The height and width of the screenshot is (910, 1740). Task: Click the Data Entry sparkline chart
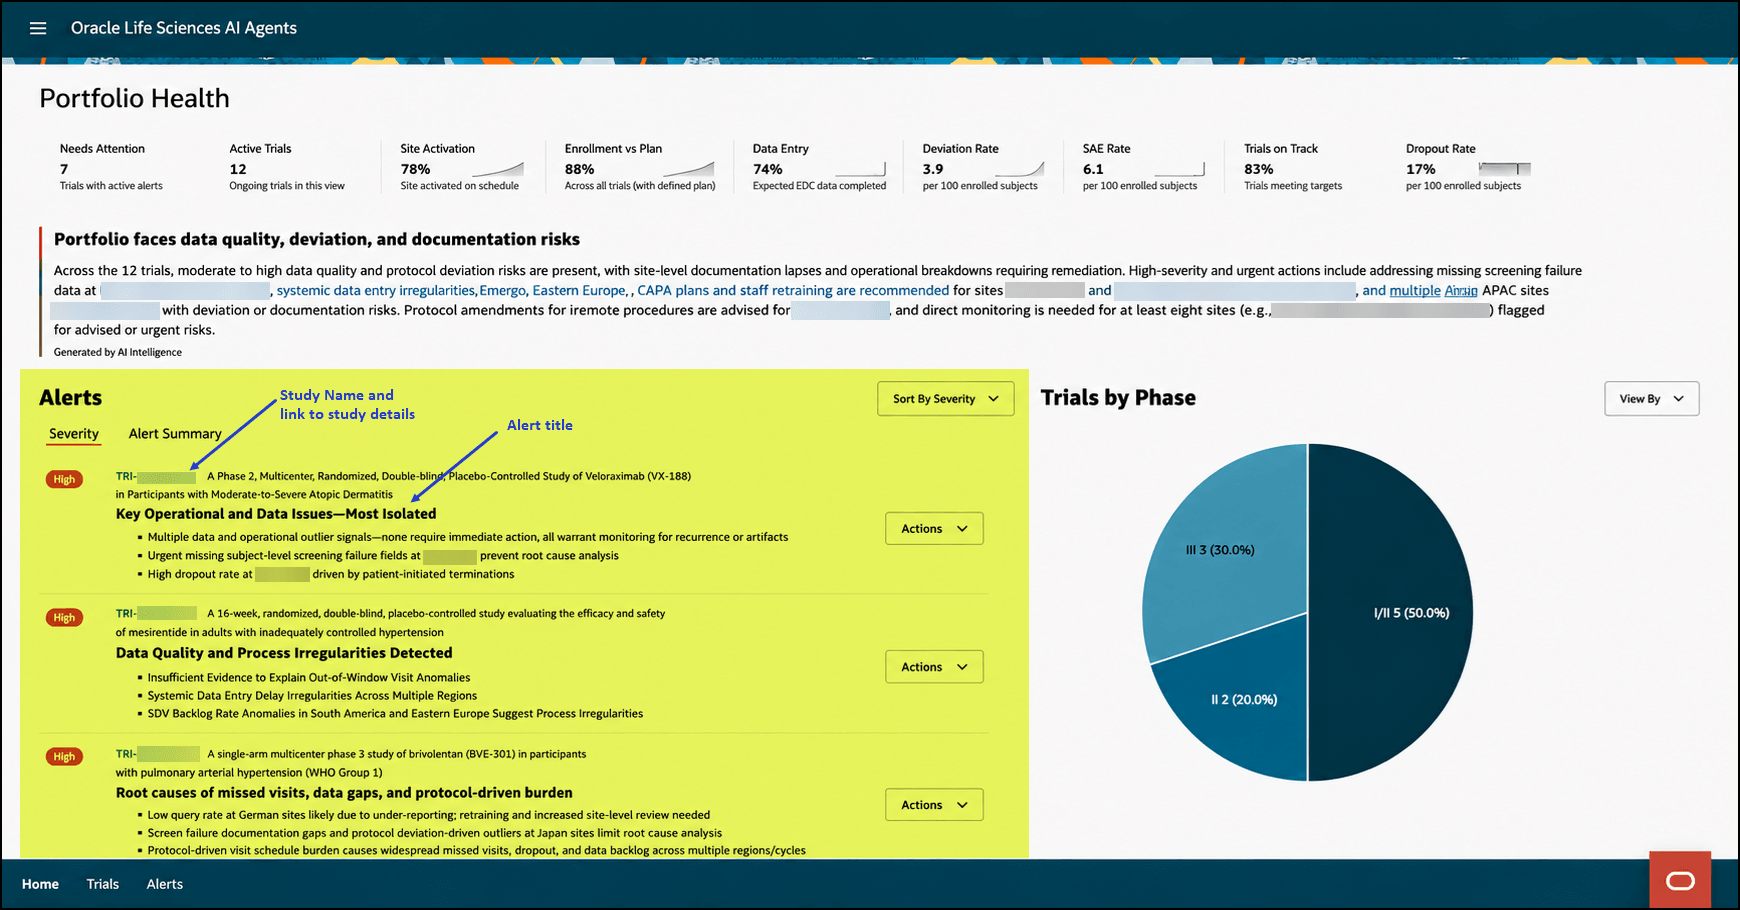(860, 169)
